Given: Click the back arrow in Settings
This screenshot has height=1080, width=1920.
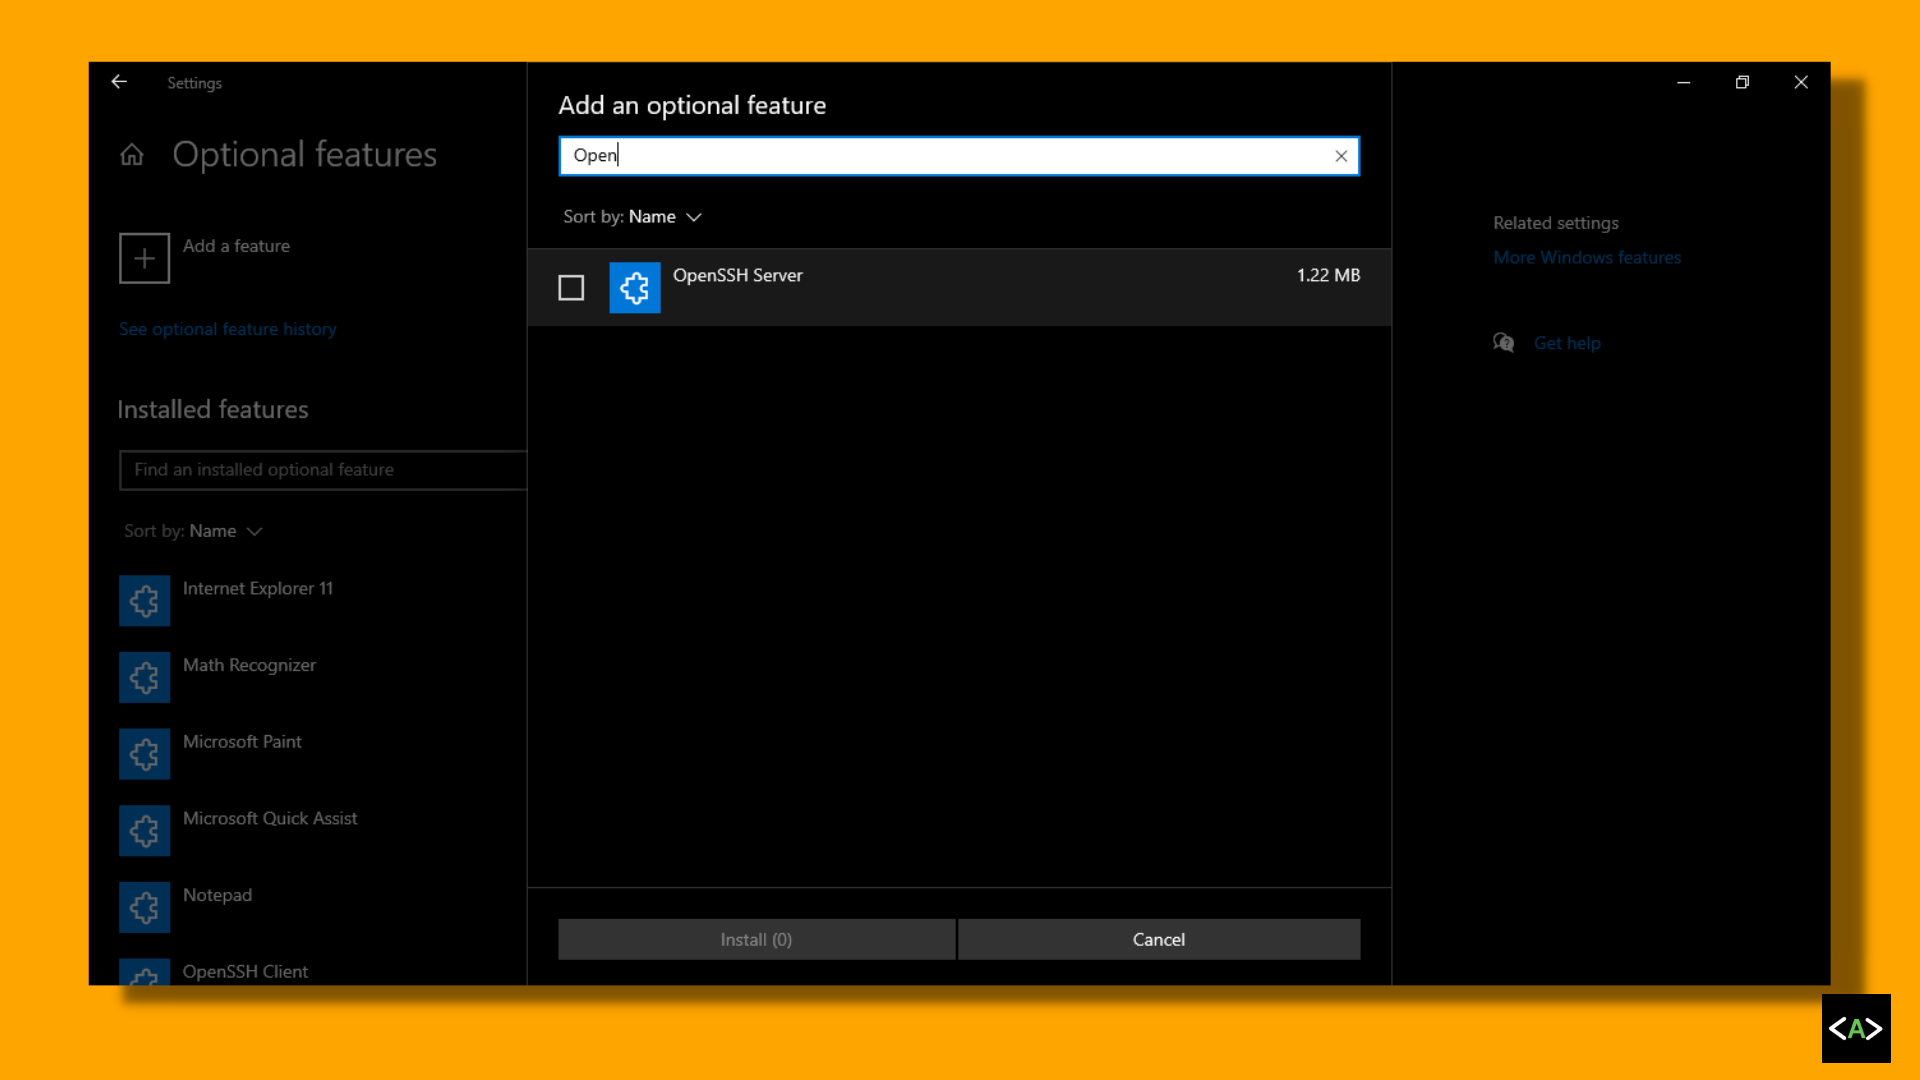Looking at the screenshot, I should [119, 82].
